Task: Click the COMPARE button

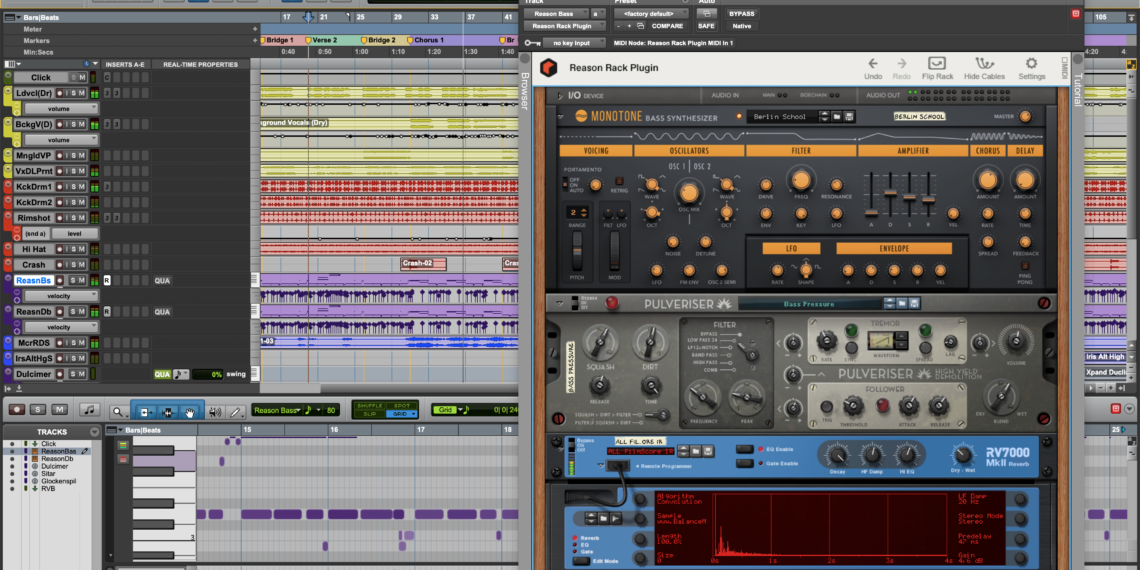Action: pos(667,26)
